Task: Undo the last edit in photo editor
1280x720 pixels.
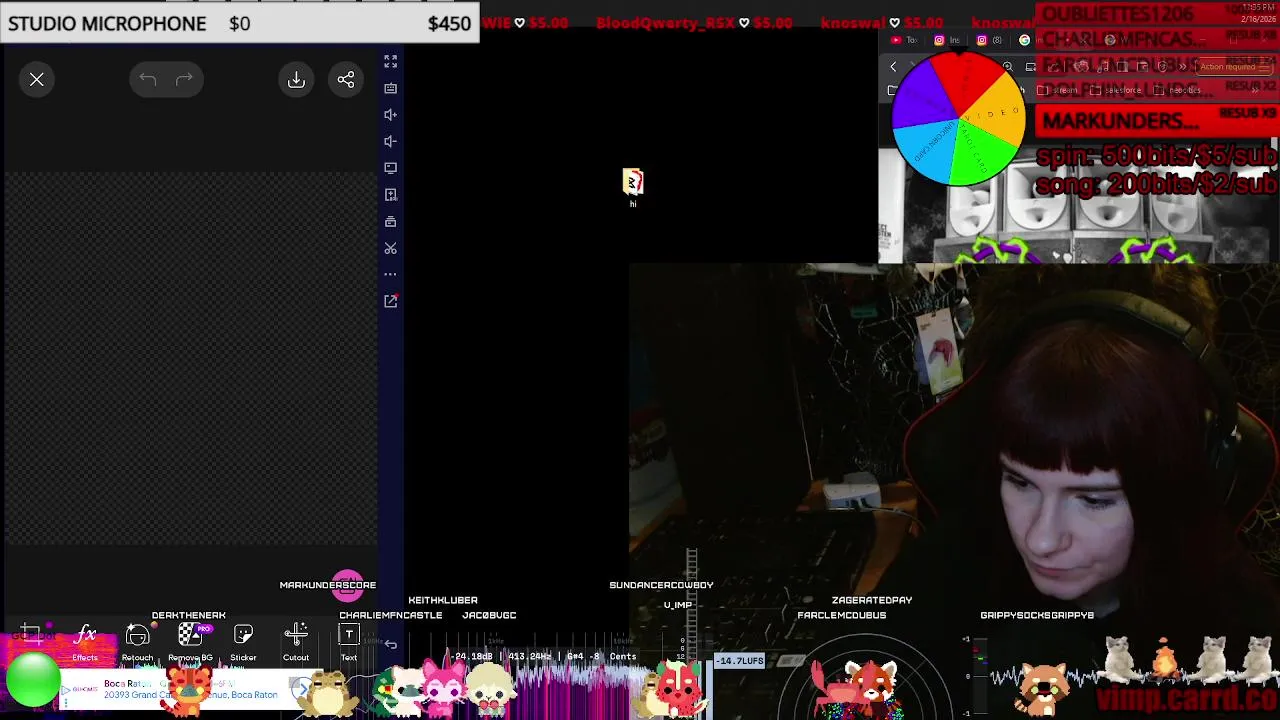Action: pos(148,80)
